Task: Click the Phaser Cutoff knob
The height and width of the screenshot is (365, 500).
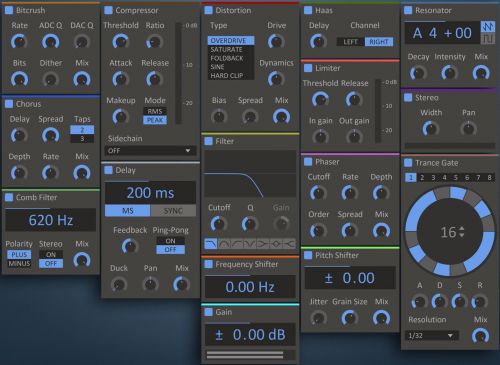Action: pos(318,193)
